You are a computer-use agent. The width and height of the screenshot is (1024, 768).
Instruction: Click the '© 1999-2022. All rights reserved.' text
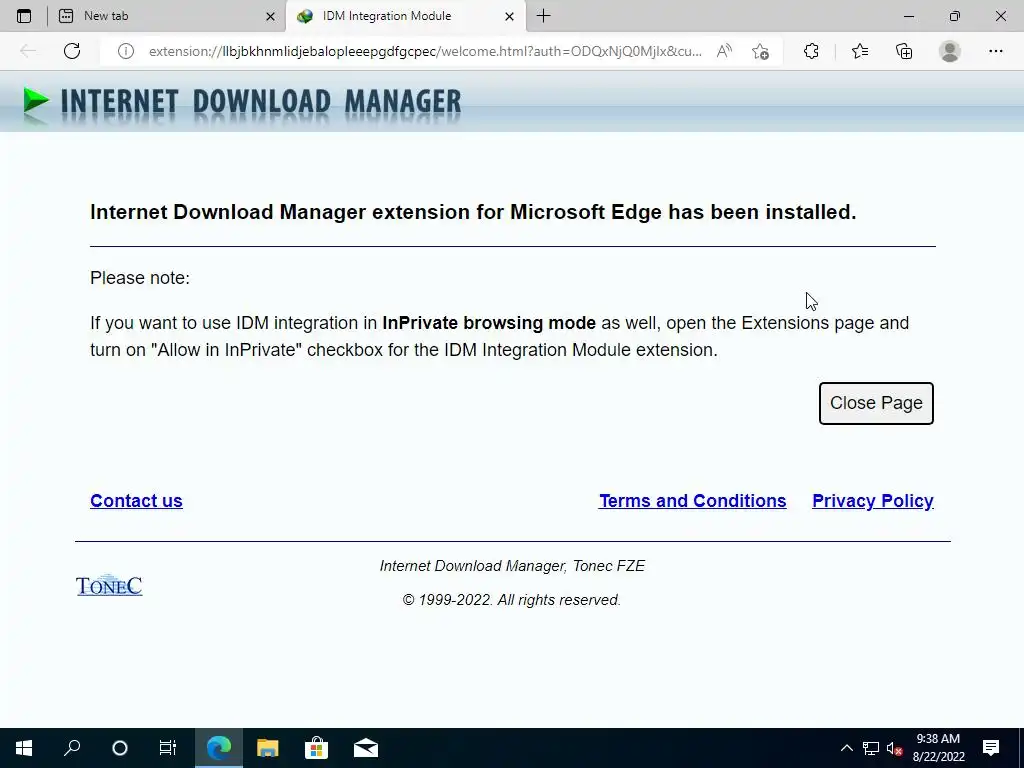pyautogui.click(x=511, y=600)
